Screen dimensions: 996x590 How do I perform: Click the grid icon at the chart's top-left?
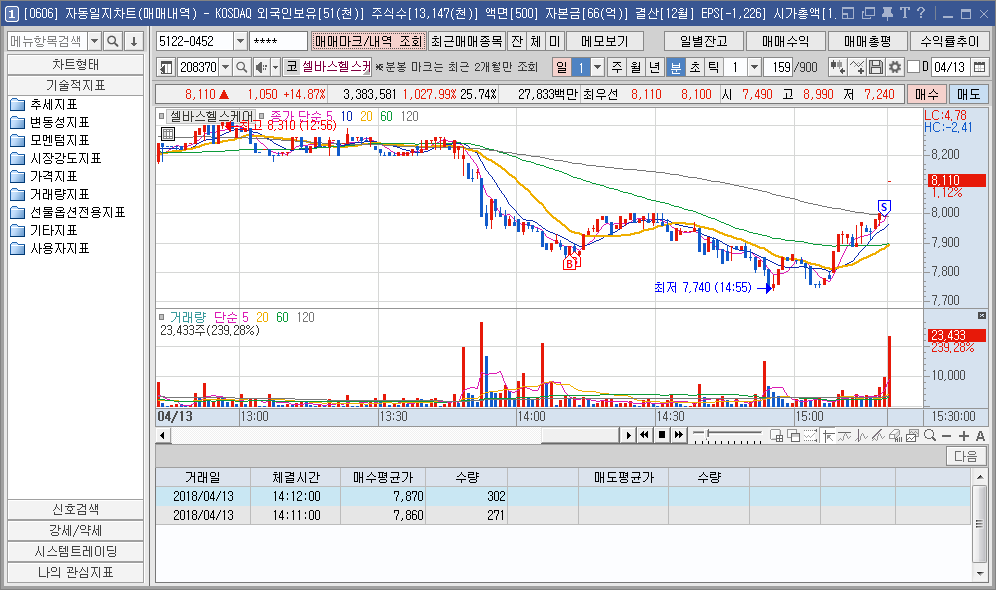click(168, 133)
